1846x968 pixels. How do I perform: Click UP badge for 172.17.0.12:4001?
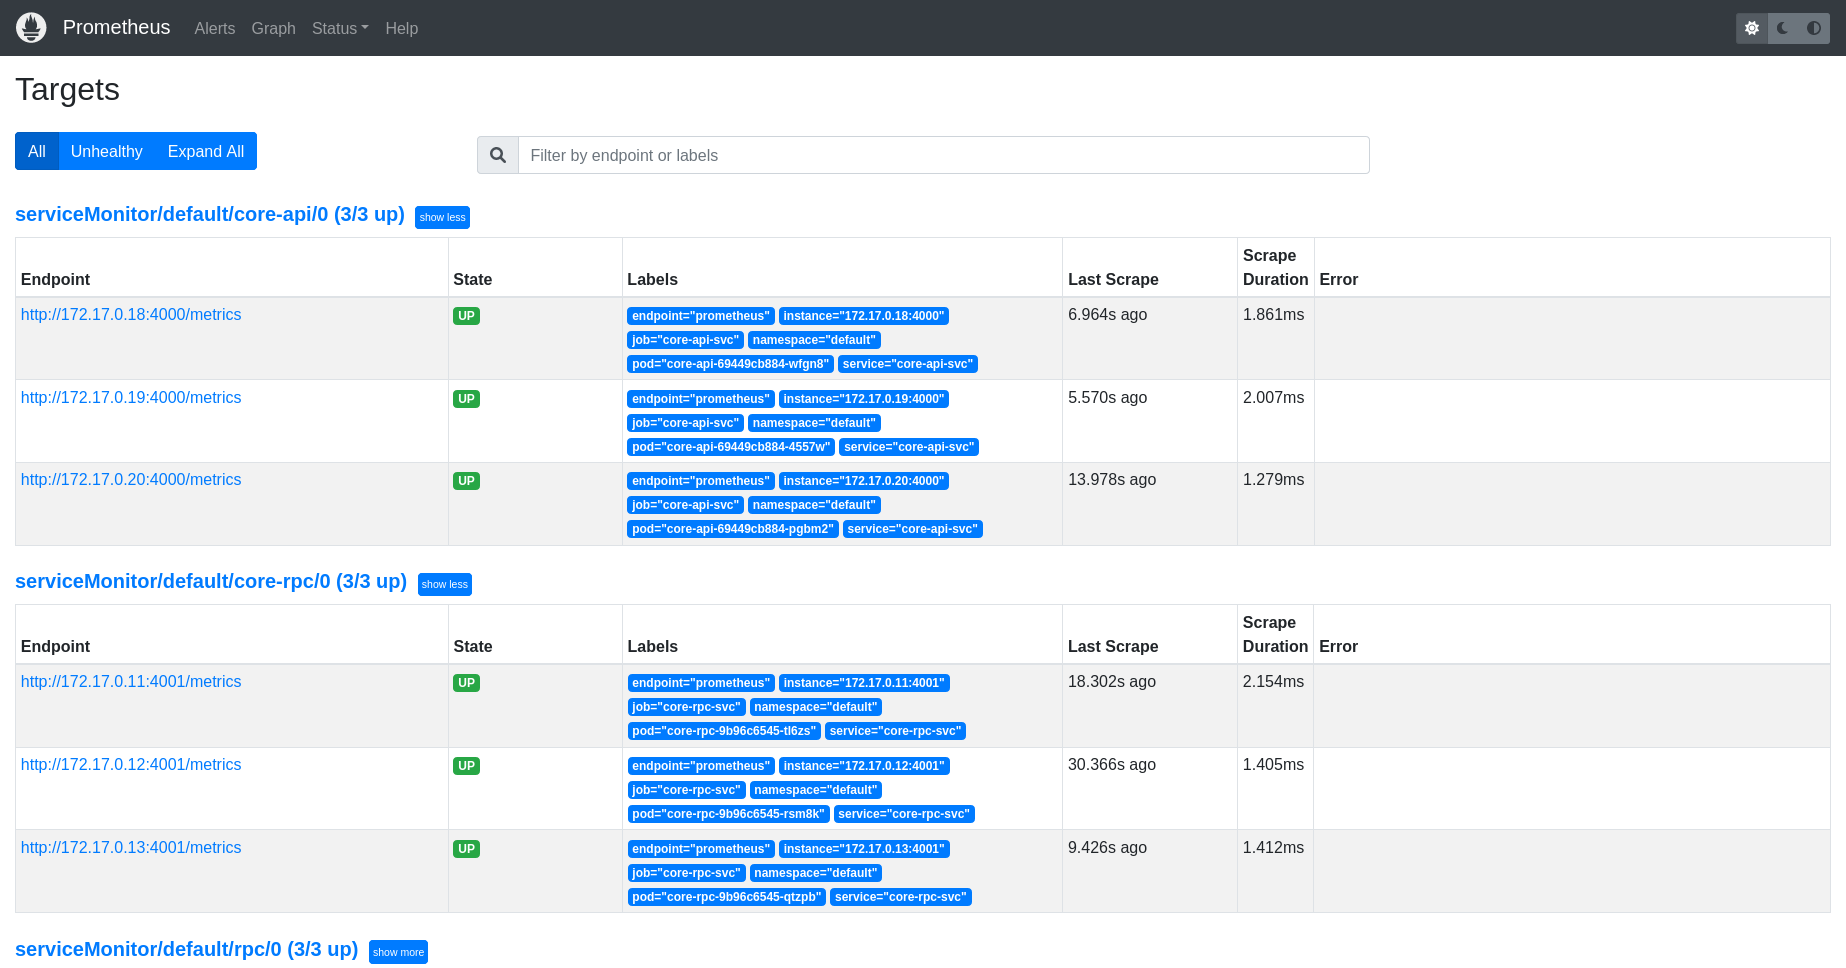pyautogui.click(x=466, y=766)
